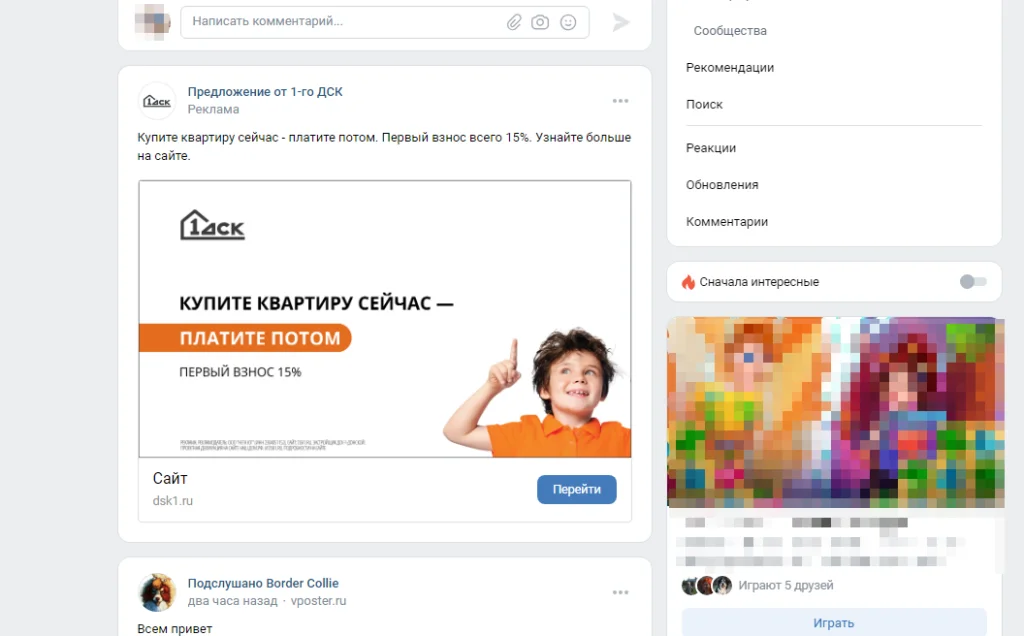Screen dimensions: 1024x636
Task: Select Поиск in the side menu
Action: click(x=704, y=104)
